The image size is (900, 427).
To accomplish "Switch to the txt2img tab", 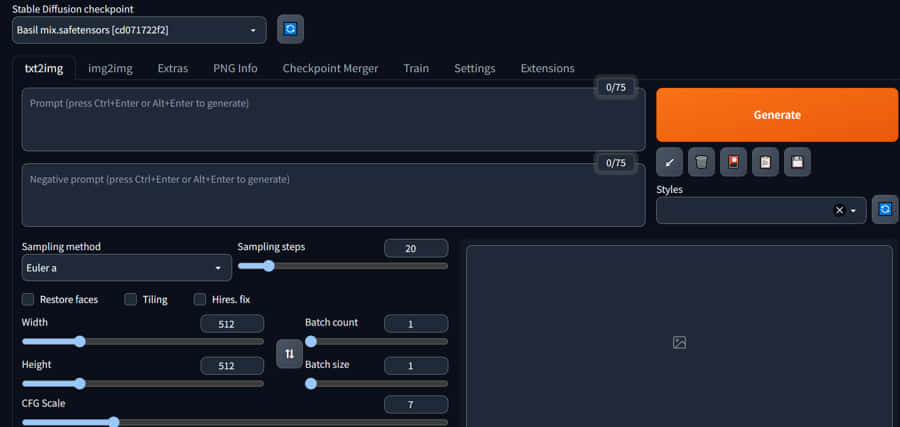I will [x=44, y=68].
